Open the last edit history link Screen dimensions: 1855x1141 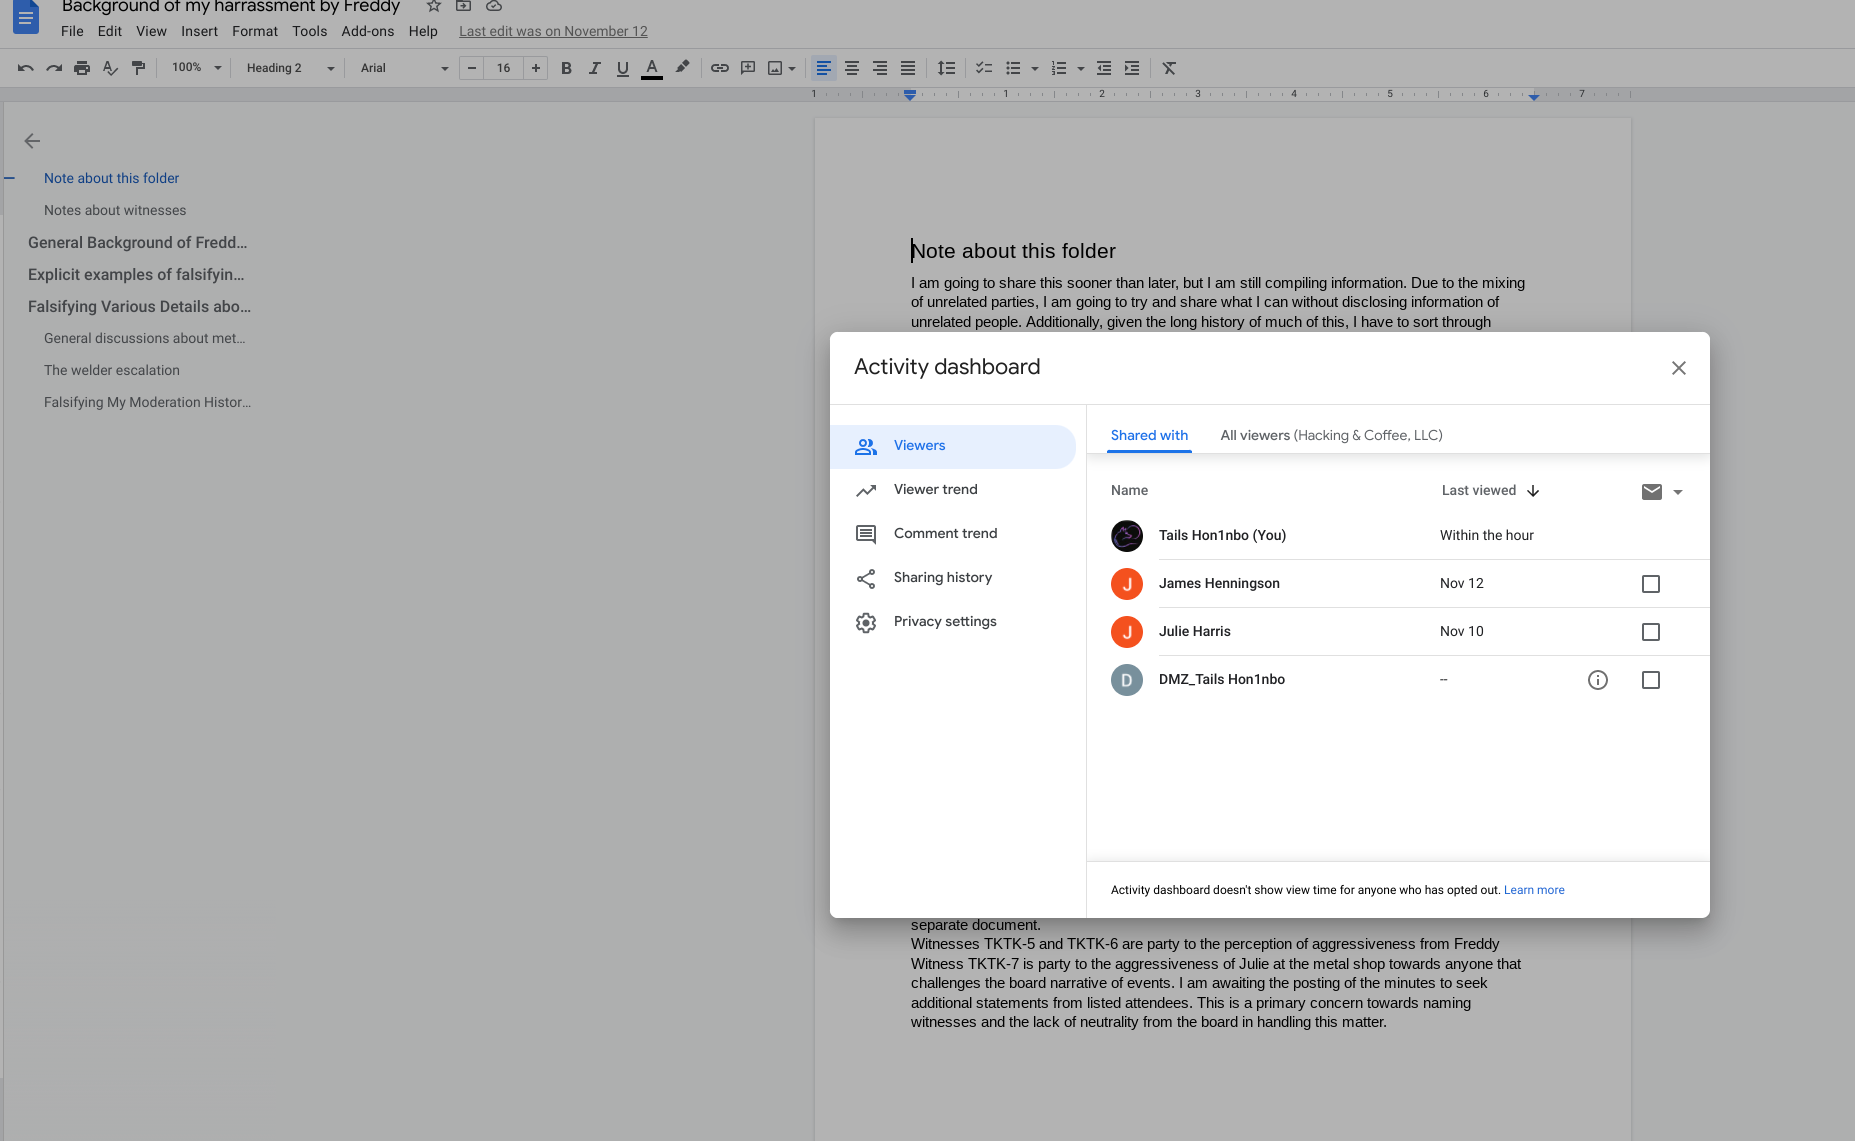pos(553,31)
